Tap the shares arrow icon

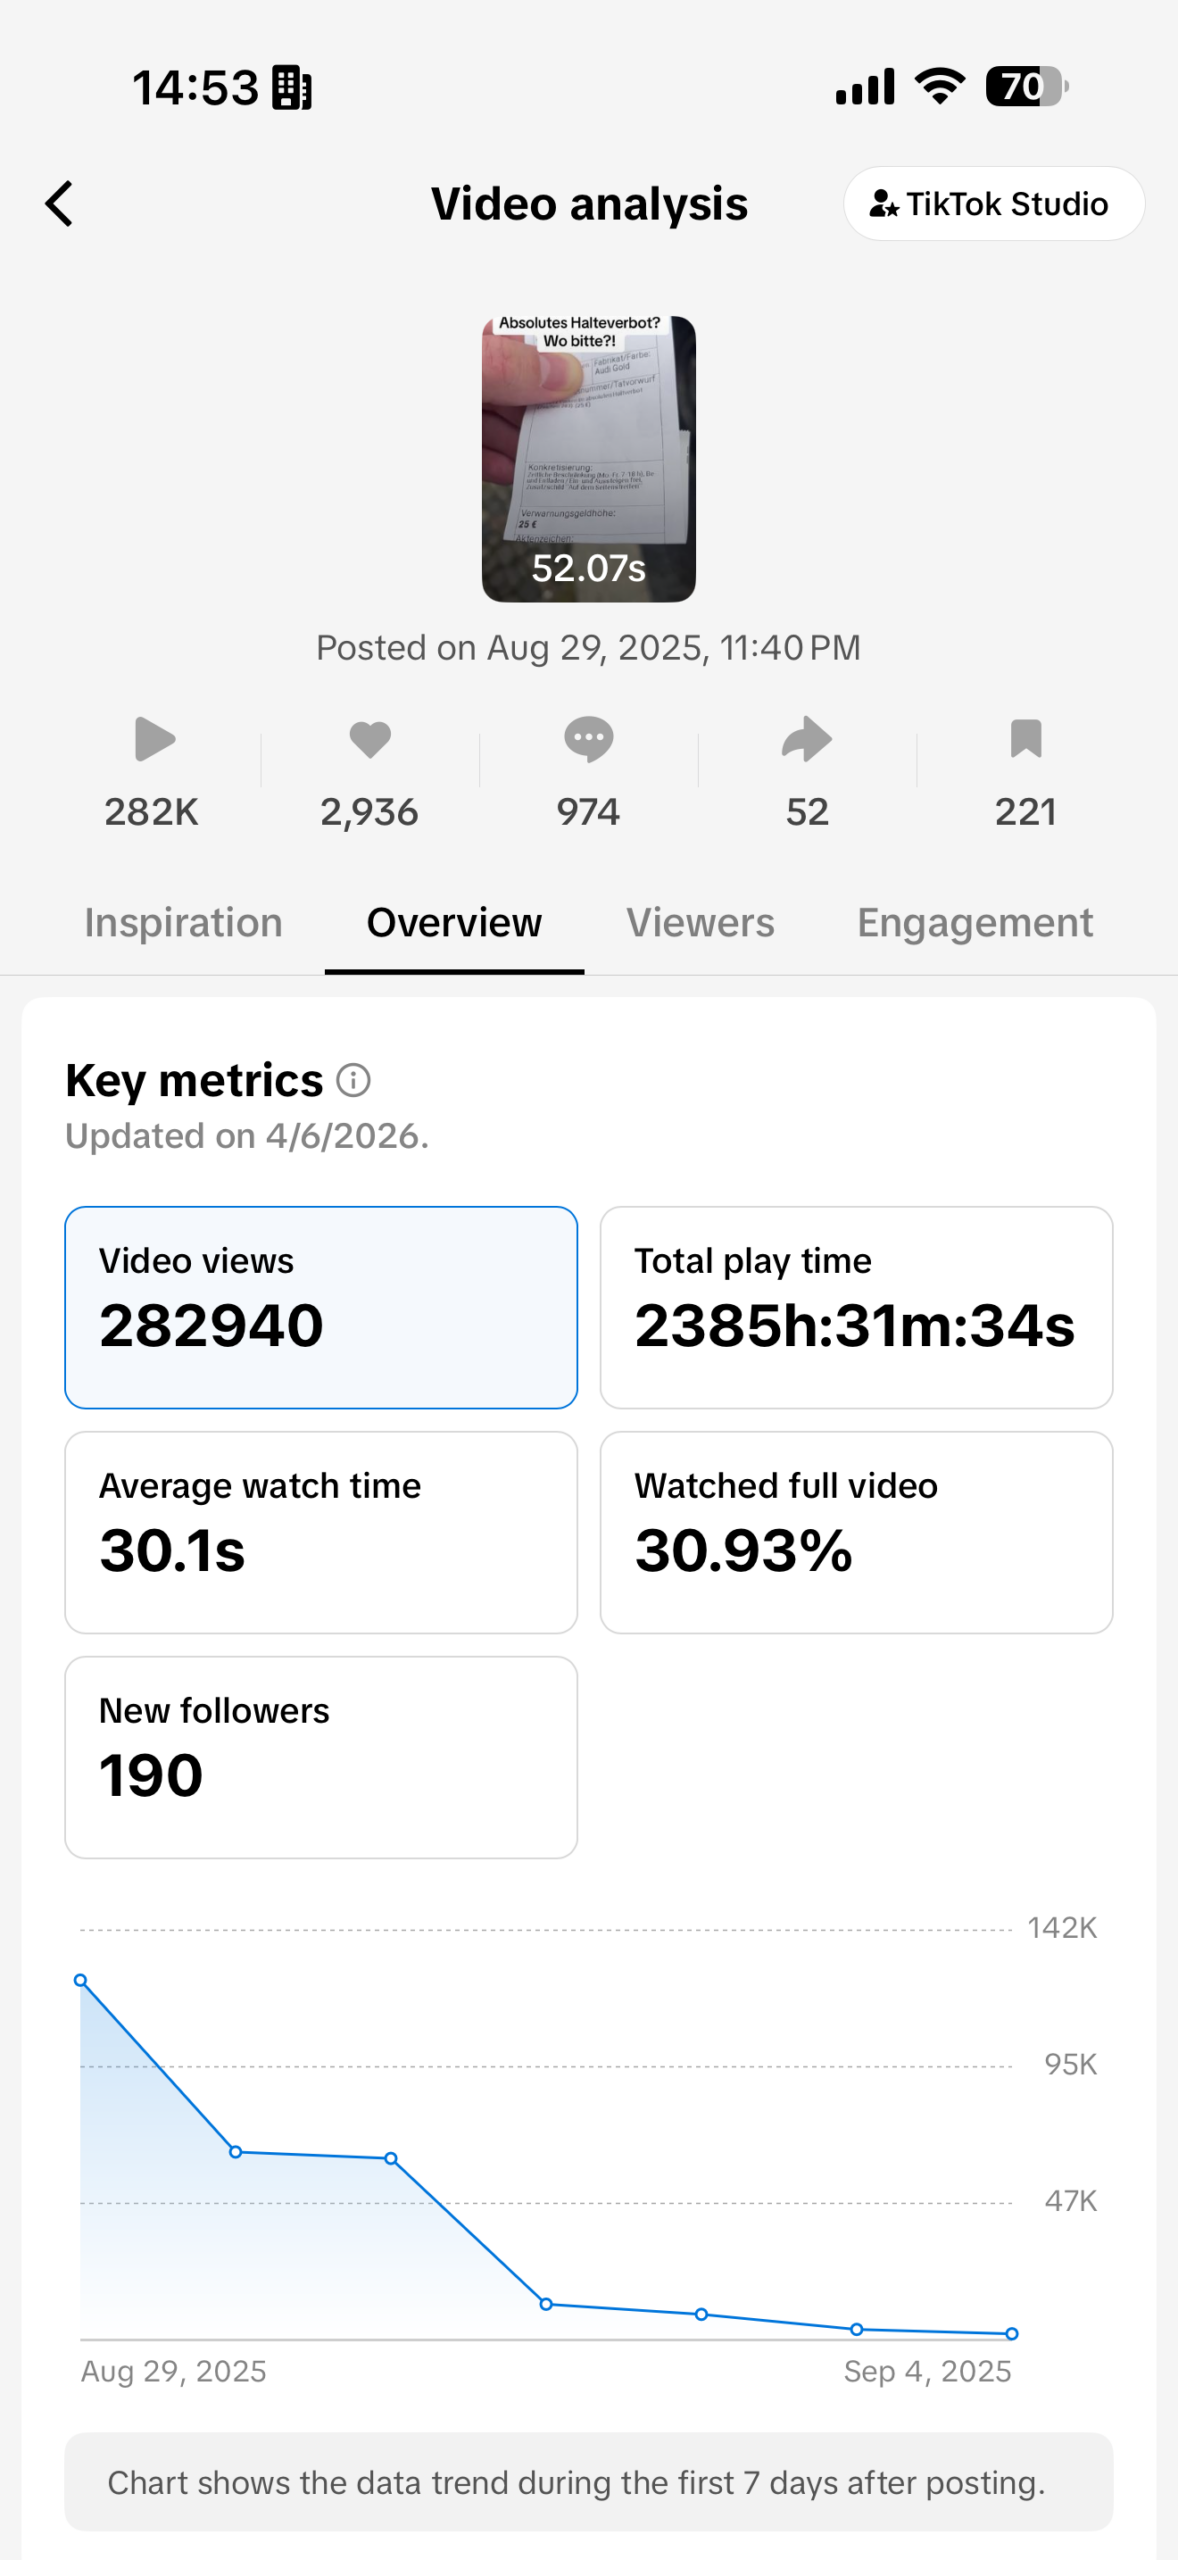click(x=806, y=740)
